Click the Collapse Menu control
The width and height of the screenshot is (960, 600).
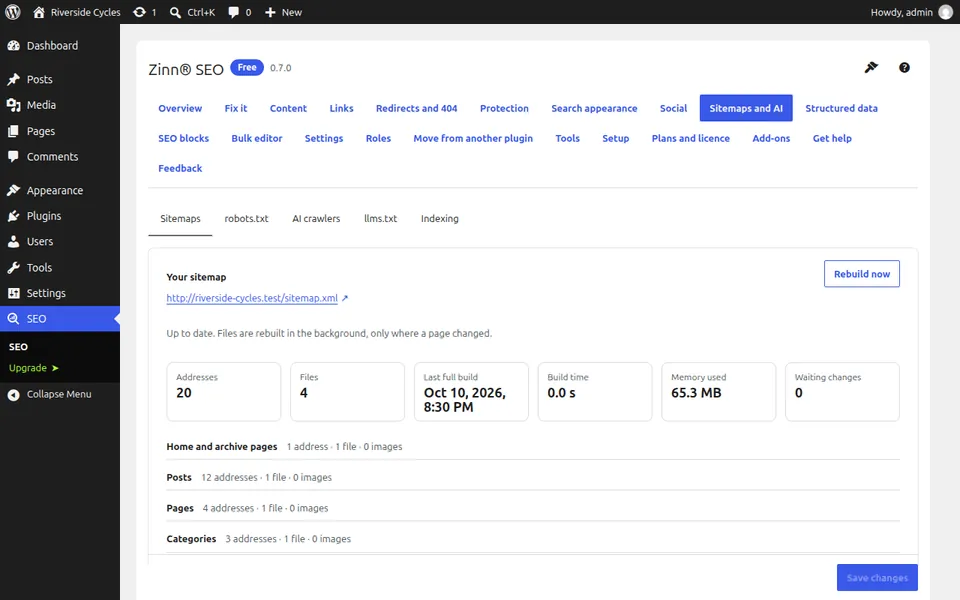[x=60, y=394]
